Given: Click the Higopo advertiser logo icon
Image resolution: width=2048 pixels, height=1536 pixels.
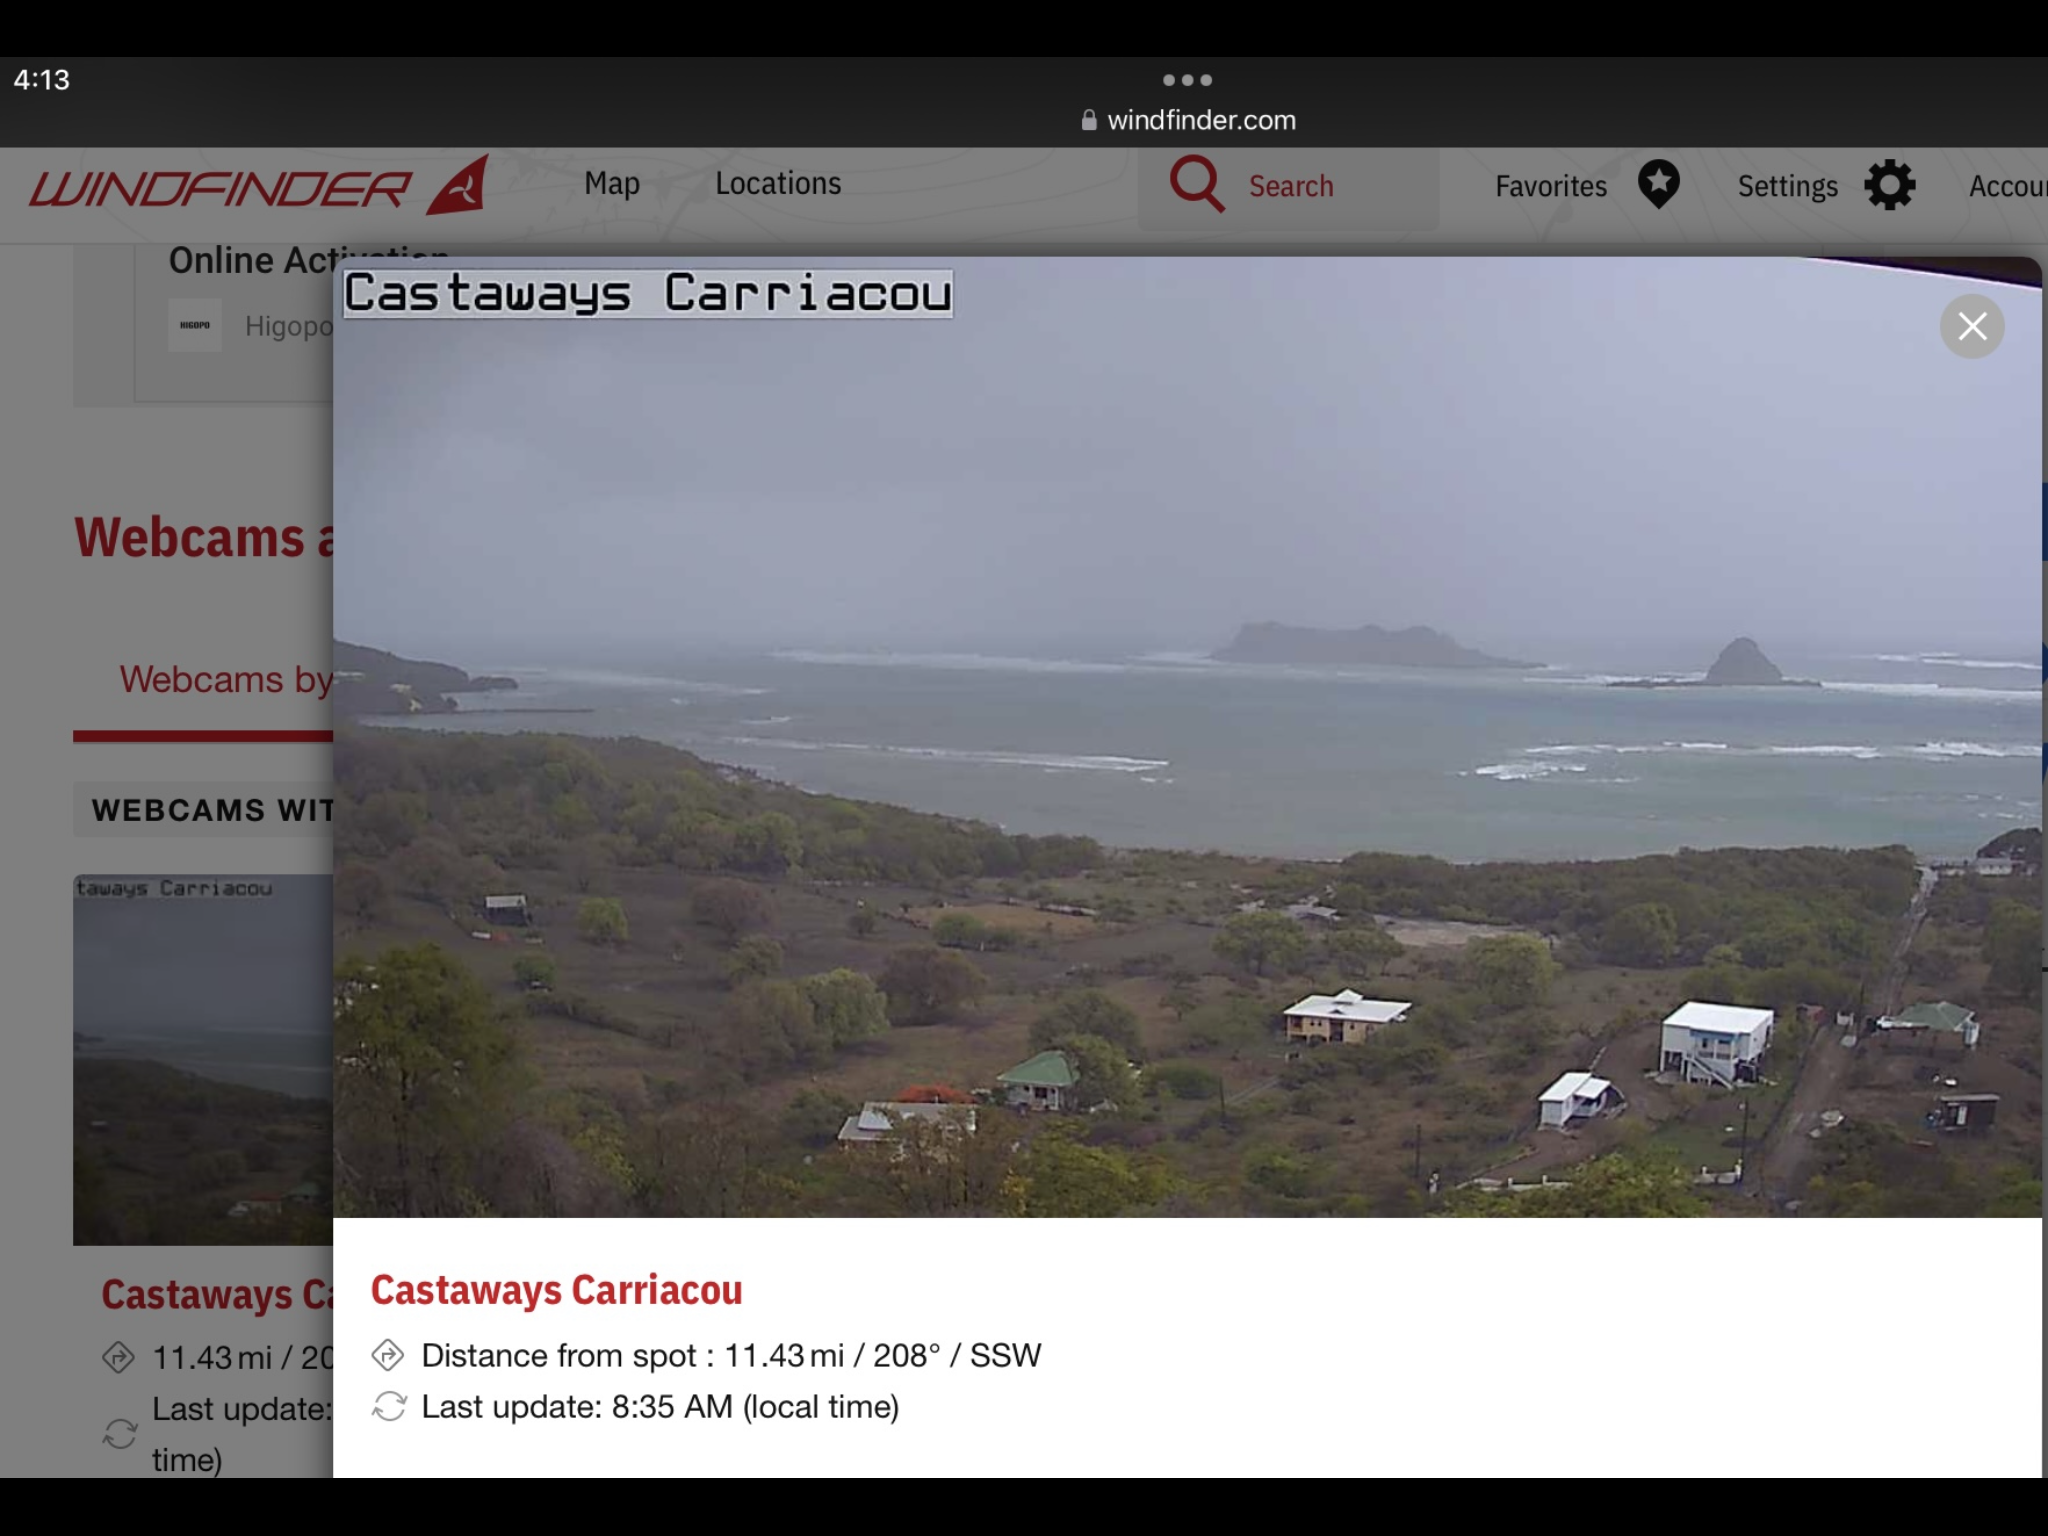Looking at the screenshot, I should click(x=195, y=325).
